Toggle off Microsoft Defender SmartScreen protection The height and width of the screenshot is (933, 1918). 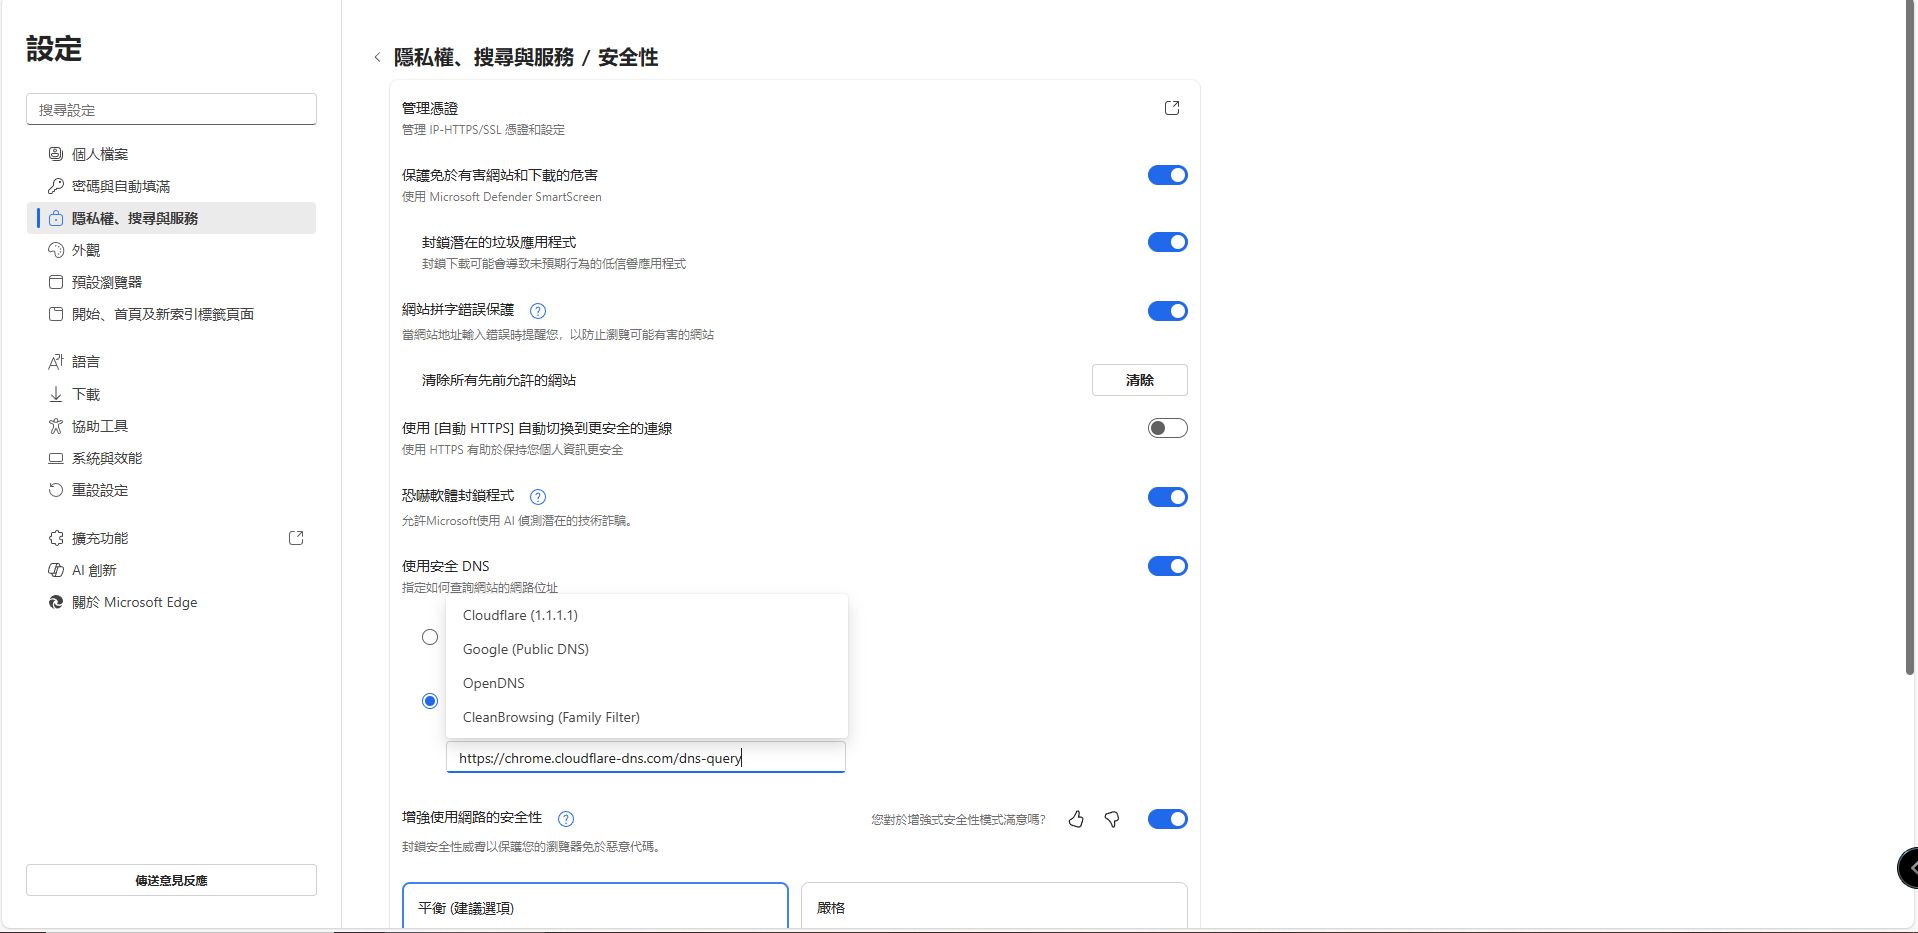(1167, 175)
